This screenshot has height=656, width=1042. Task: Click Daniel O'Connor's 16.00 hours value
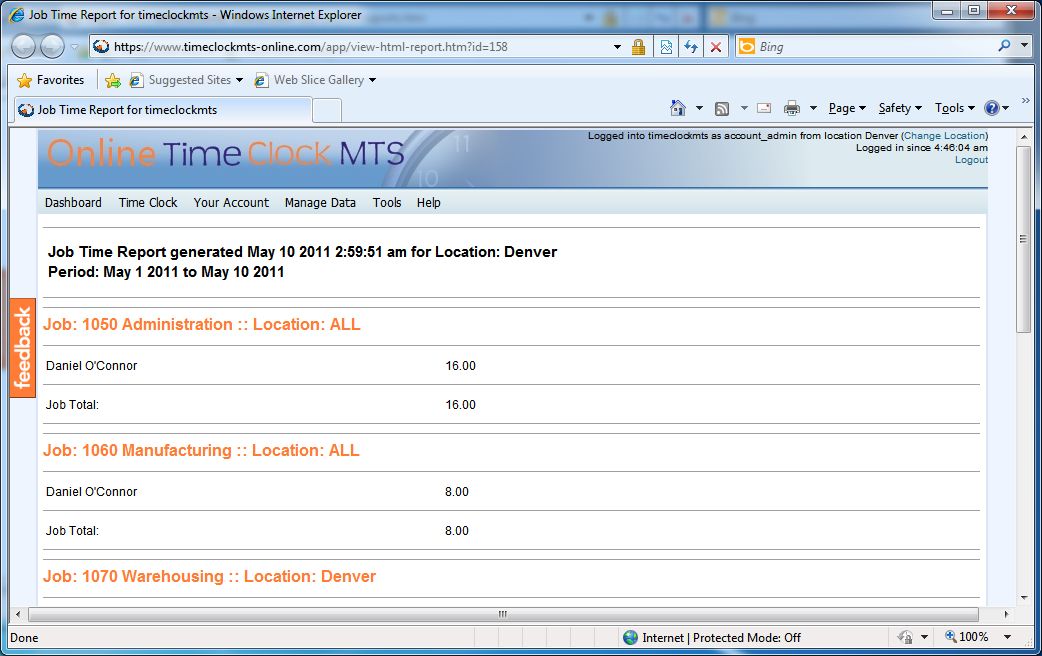pyautogui.click(x=461, y=366)
